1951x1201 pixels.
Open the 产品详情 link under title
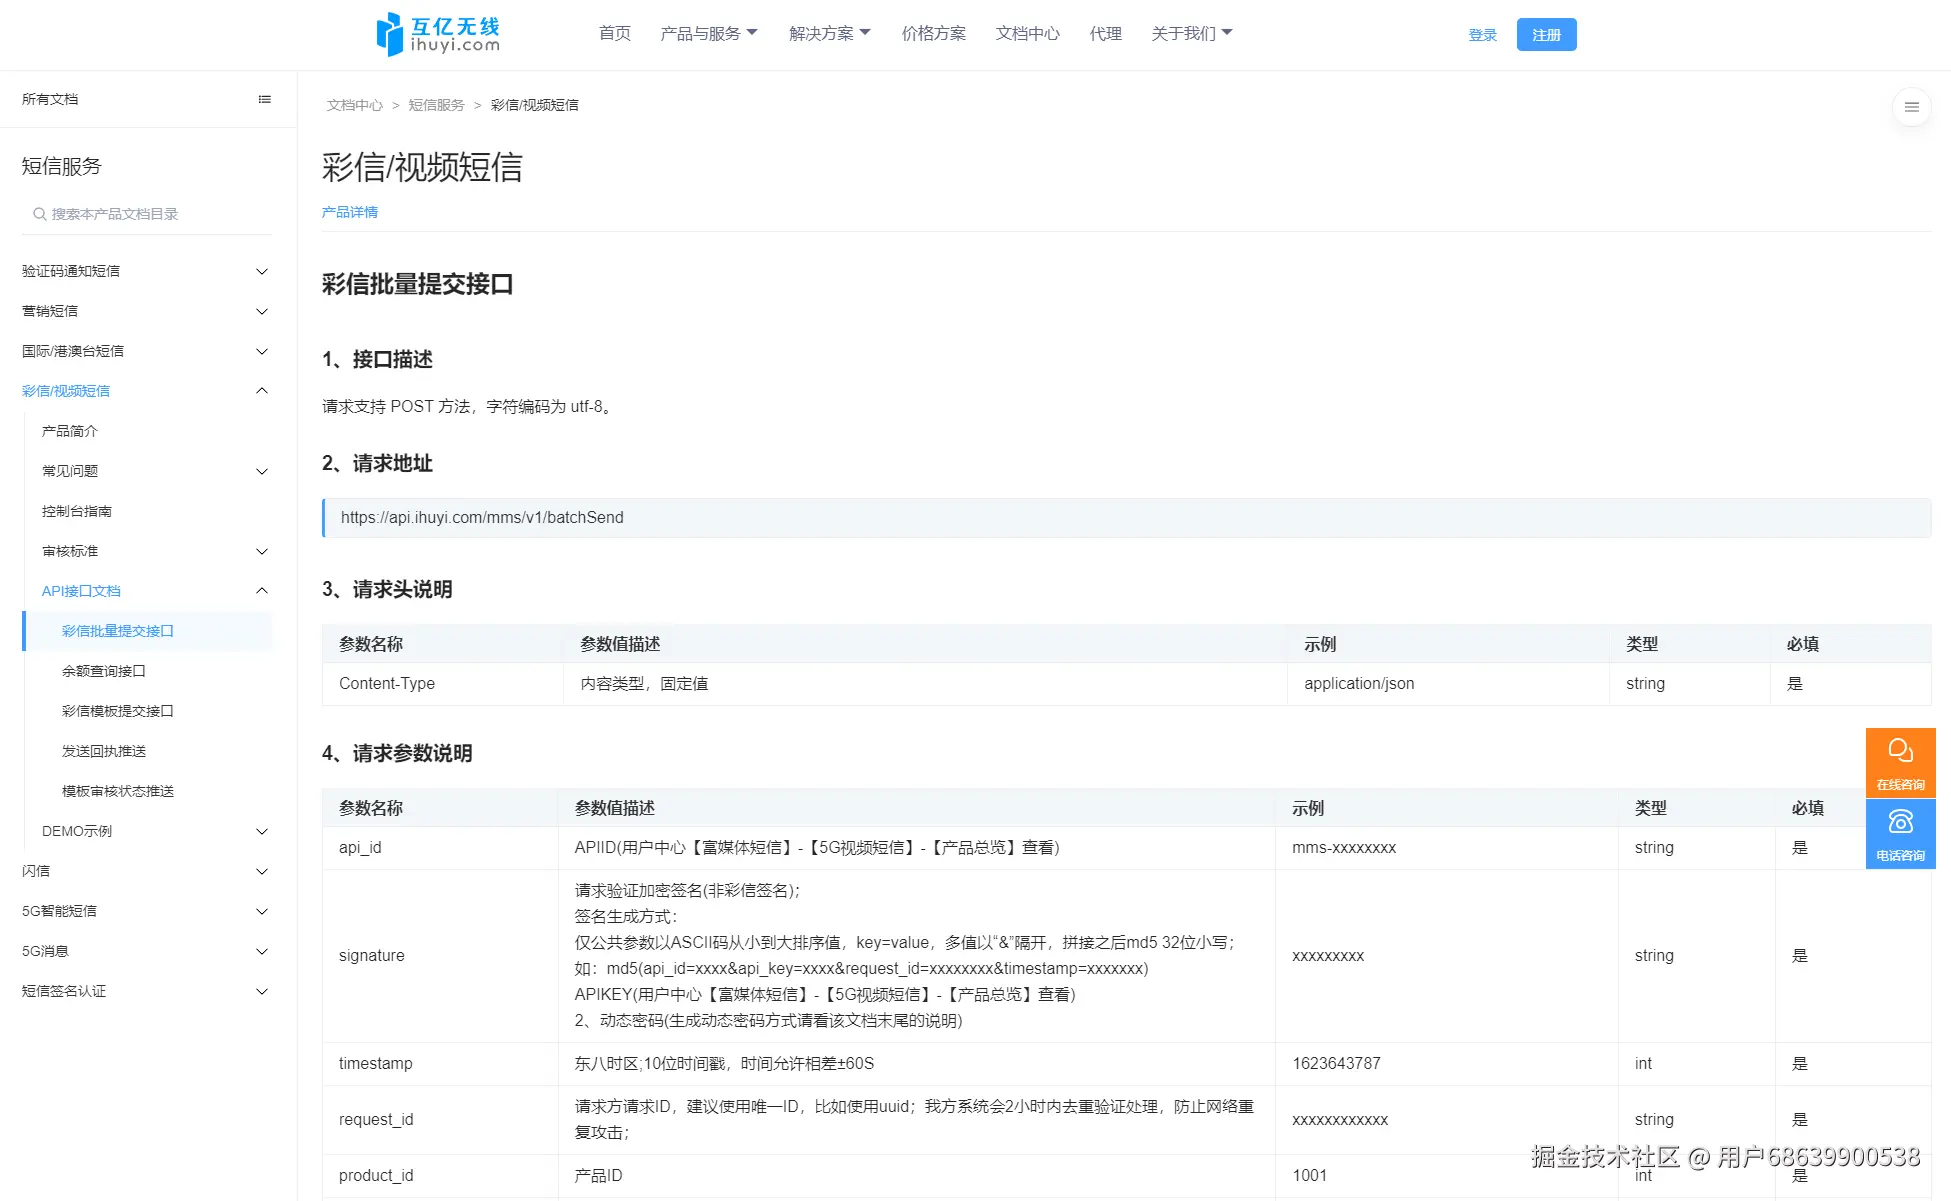pyautogui.click(x=349, y=212)
